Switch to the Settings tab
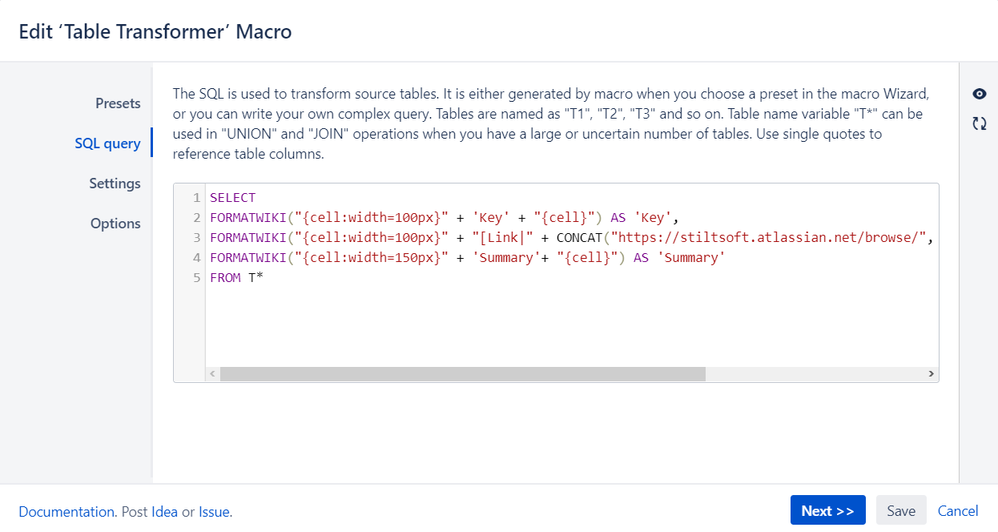998x532 pixels. click(115, 183)
